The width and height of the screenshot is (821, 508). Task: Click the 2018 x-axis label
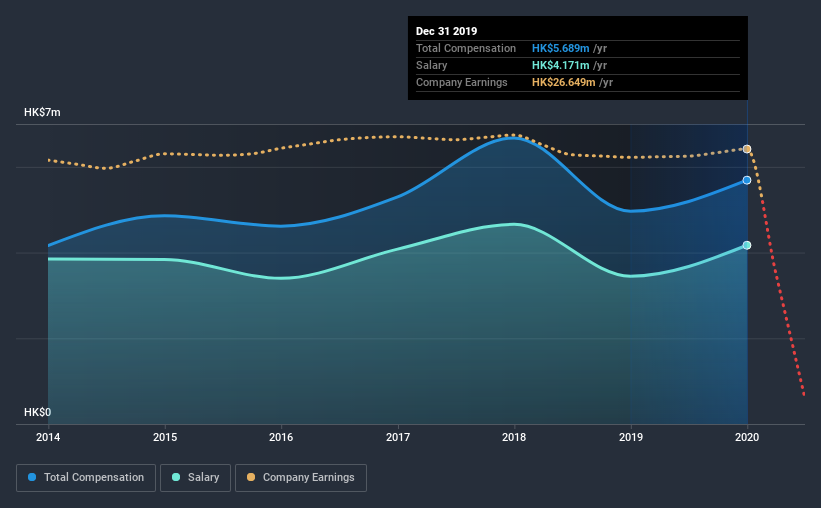point(514,437)
